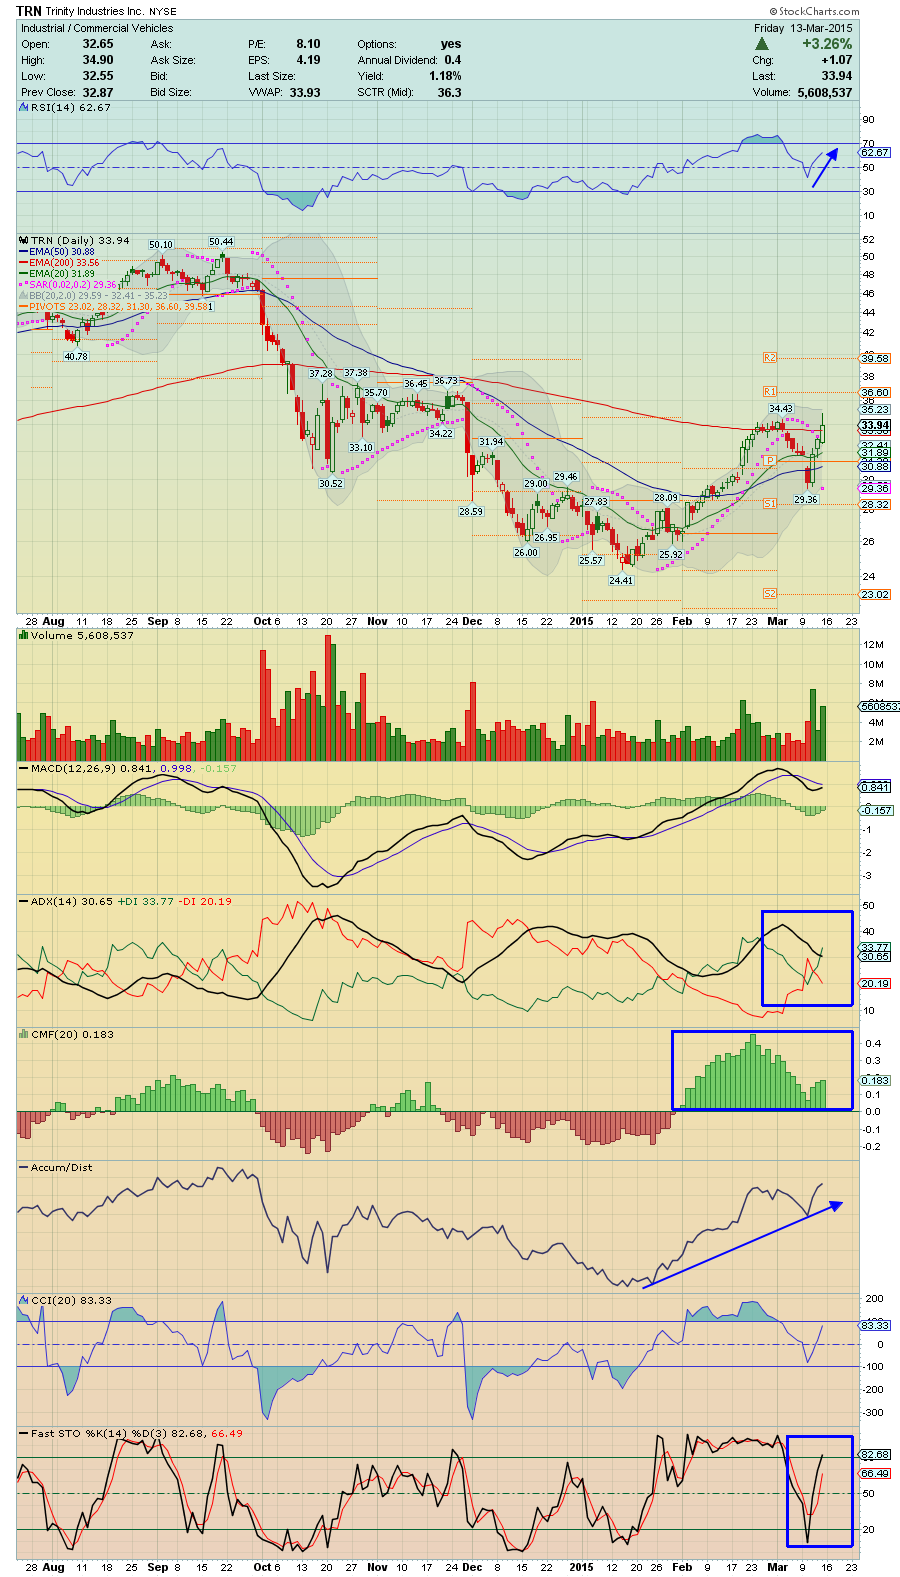Click the company name Trinity Industries Inc.
The image size is (900, 1577).
click(95, 12)
